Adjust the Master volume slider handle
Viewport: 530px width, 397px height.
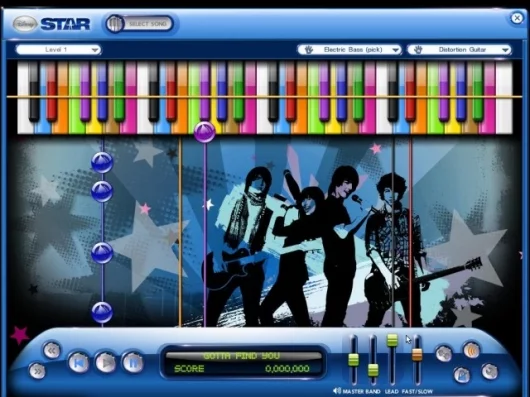point(354,359)
